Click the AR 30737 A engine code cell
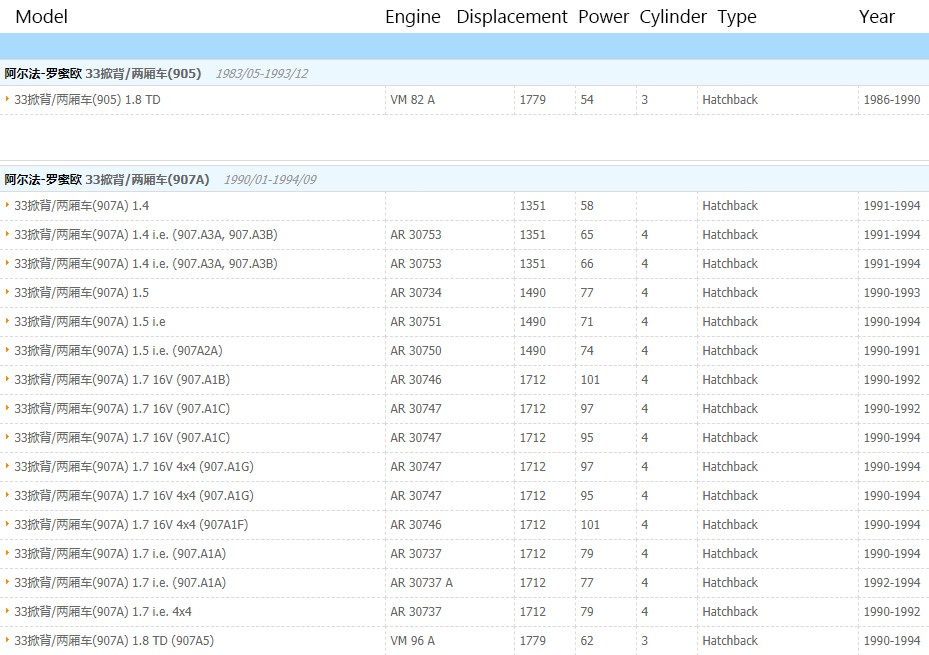Image resolution: width=929 pixels, height=655 pixels. [x=421, y=583]
